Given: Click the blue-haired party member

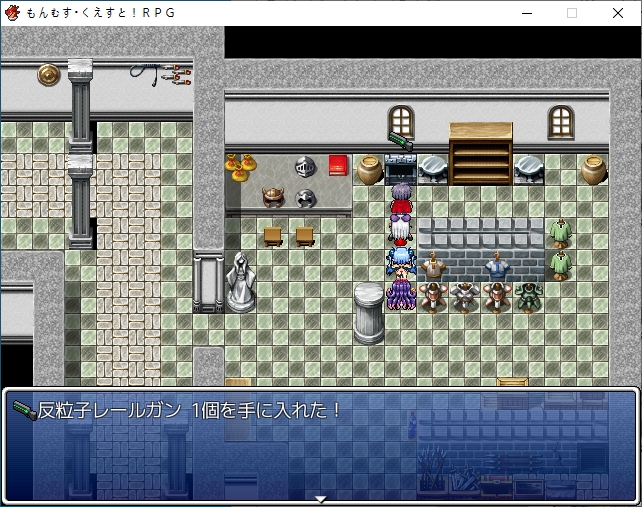Looking at the screenshot, I should pos(401,263).
